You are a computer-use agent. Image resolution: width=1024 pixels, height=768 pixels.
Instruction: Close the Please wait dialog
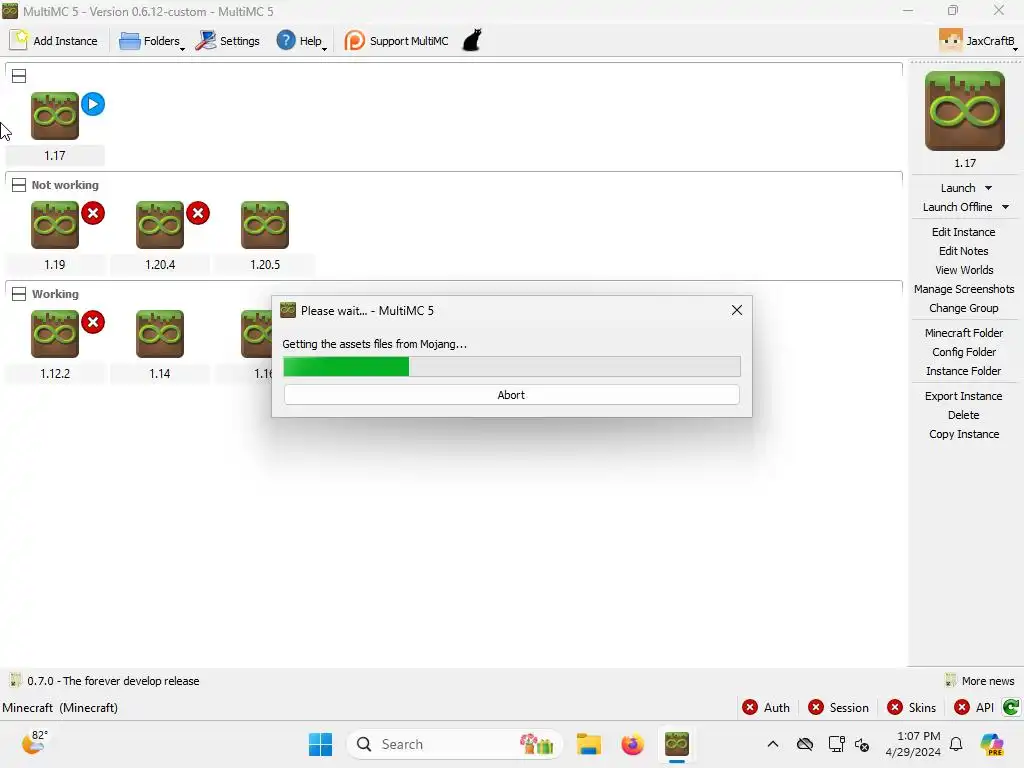(737, 310)
